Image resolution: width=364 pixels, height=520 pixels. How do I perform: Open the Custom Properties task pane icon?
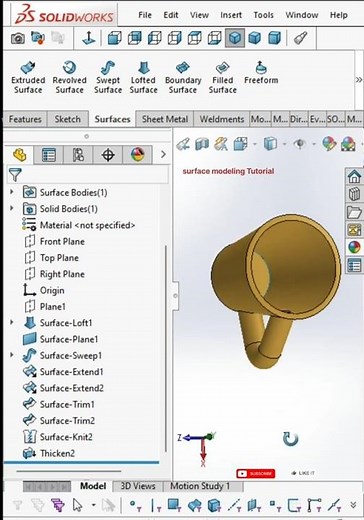coord(354,265)
